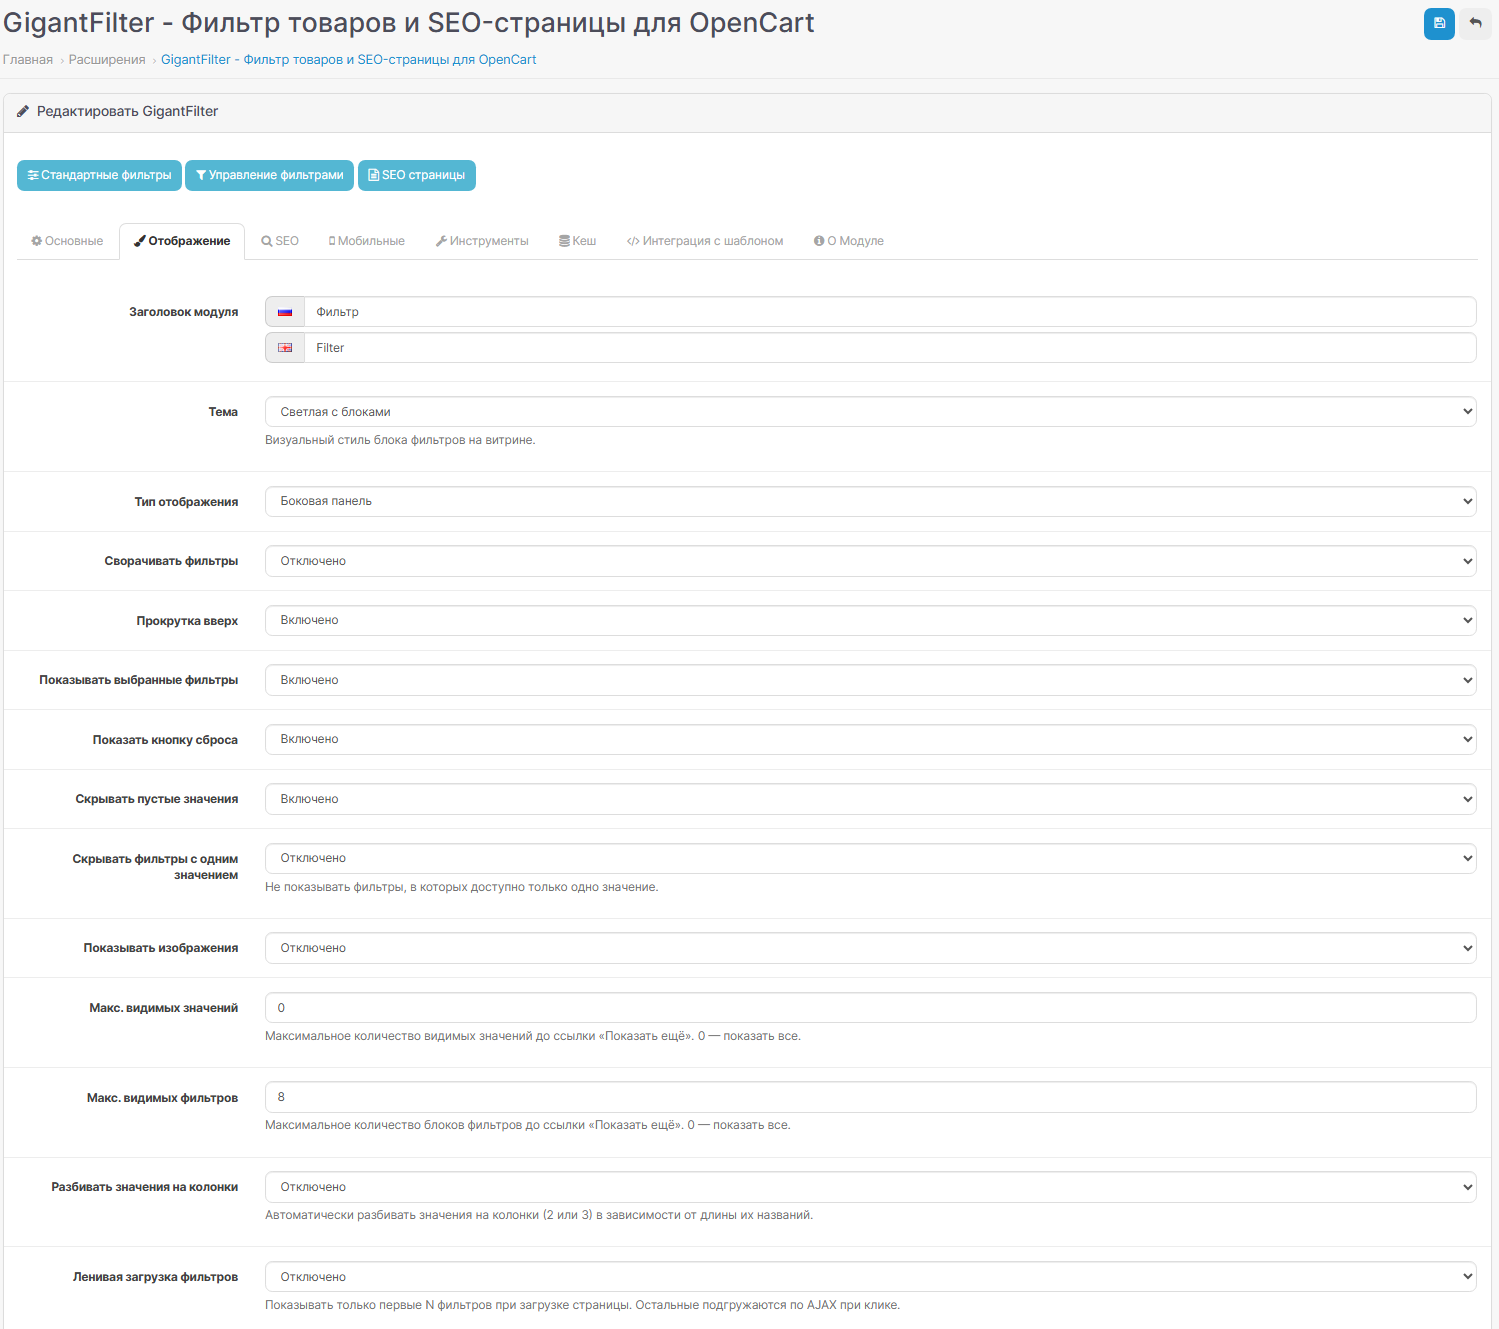The image size is (1499, 1329).
Task: Click the English flag language icon
Action: coord(285,348)
